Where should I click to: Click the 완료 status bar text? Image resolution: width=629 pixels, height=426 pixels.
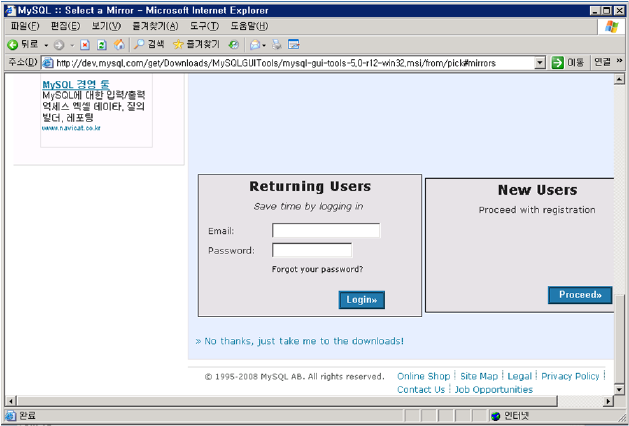pyautogui.click(x=27, y=416)
